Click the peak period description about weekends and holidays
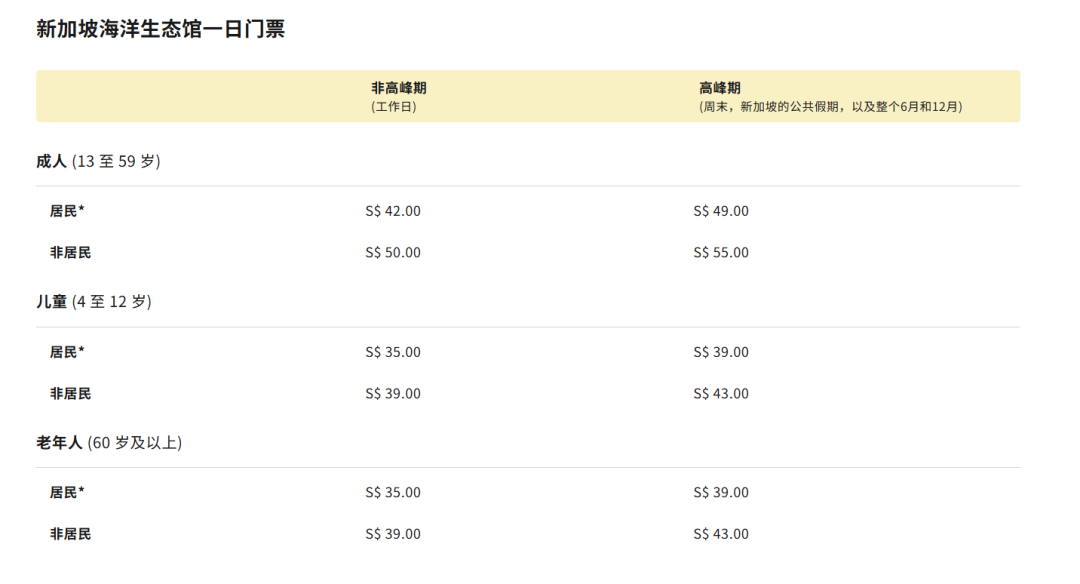Image resolution: width=1080 pixels, height=584 pixels. (831, 107)
